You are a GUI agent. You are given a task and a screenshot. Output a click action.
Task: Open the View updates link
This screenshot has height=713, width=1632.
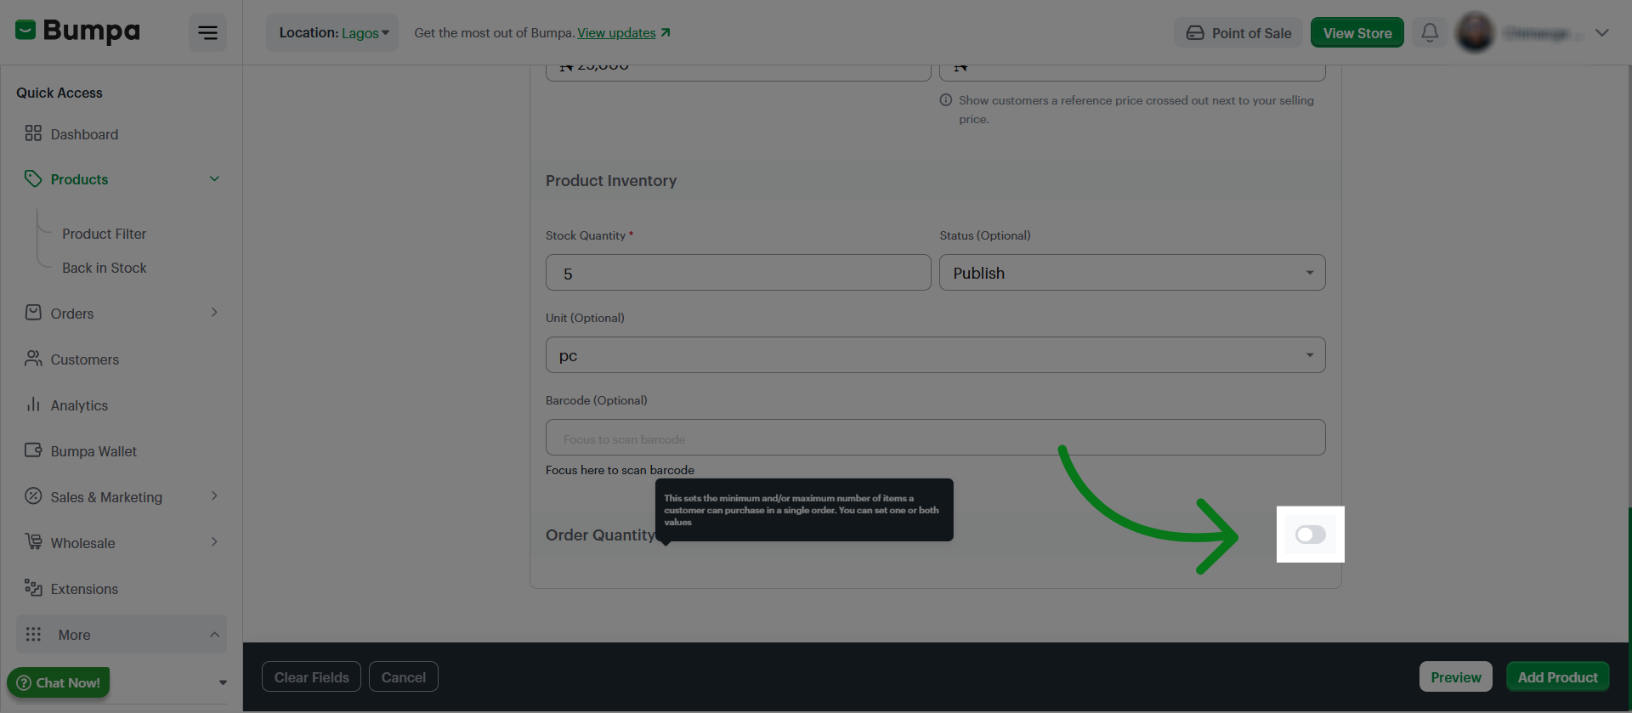[x=624, y=33]
